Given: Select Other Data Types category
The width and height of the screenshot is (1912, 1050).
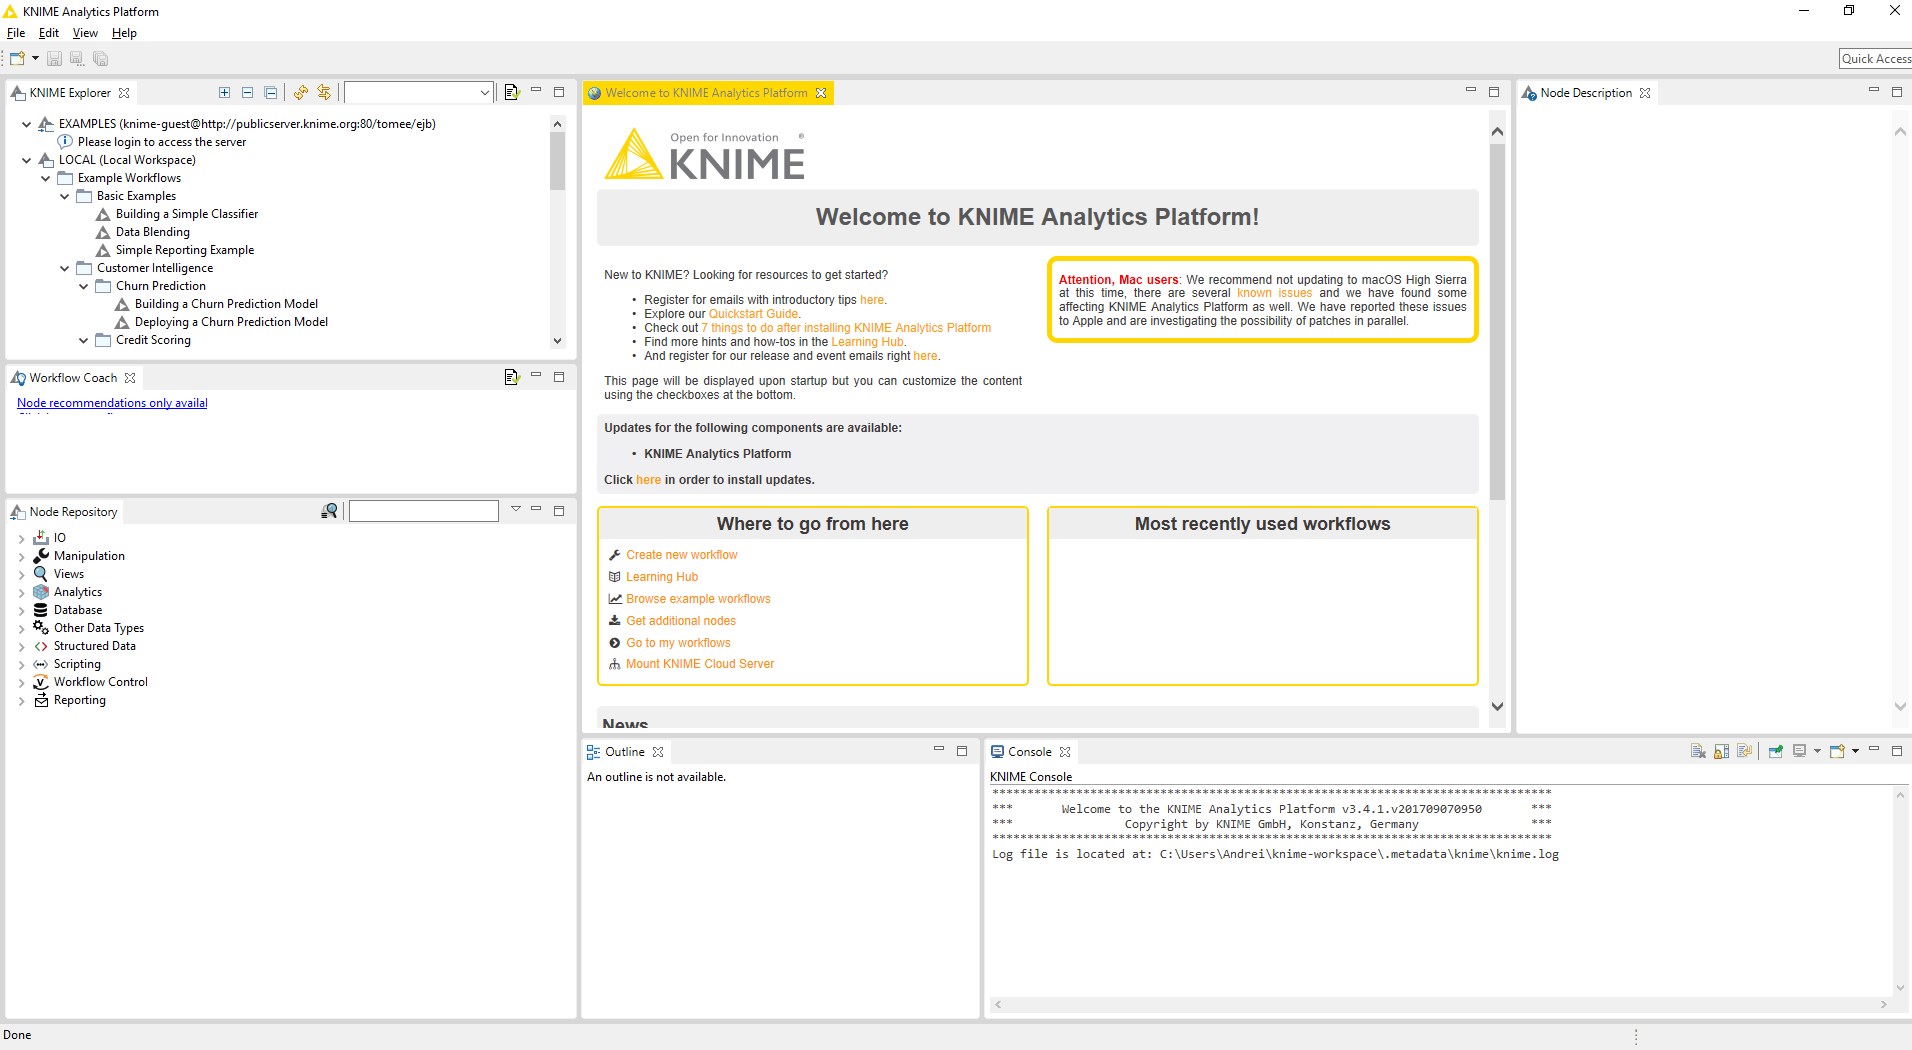Looking at the screenshot, I should tap(99, 628).
